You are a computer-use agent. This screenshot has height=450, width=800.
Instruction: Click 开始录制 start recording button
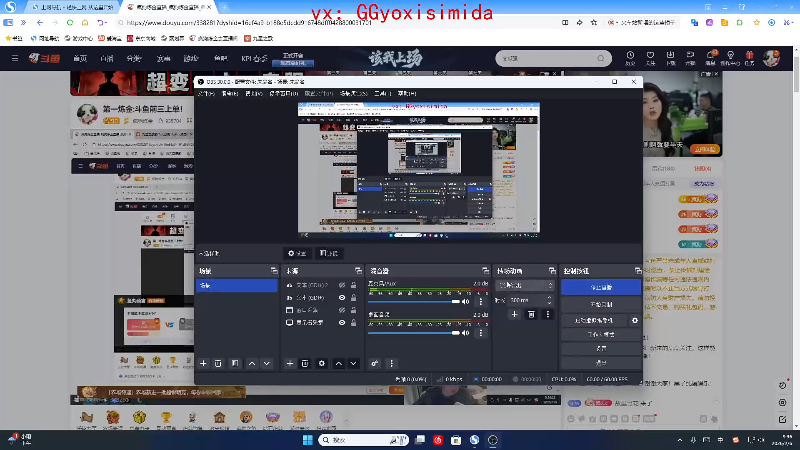(x=601, y=304)
